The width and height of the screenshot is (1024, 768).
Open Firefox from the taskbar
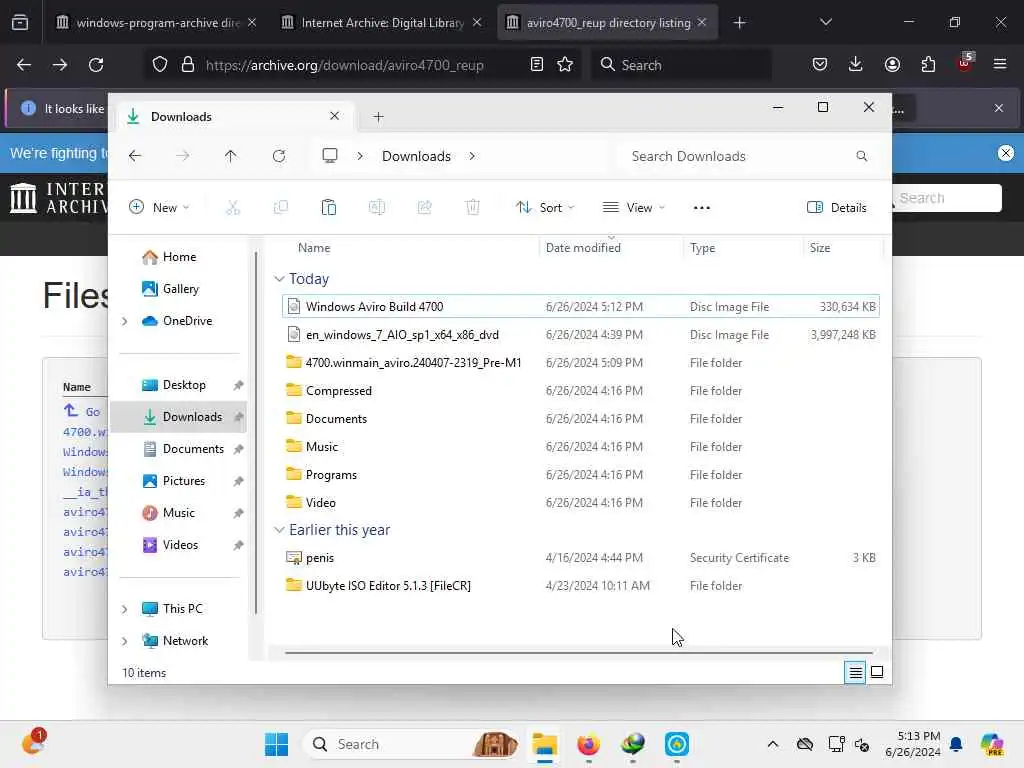(x=588, y=744)
